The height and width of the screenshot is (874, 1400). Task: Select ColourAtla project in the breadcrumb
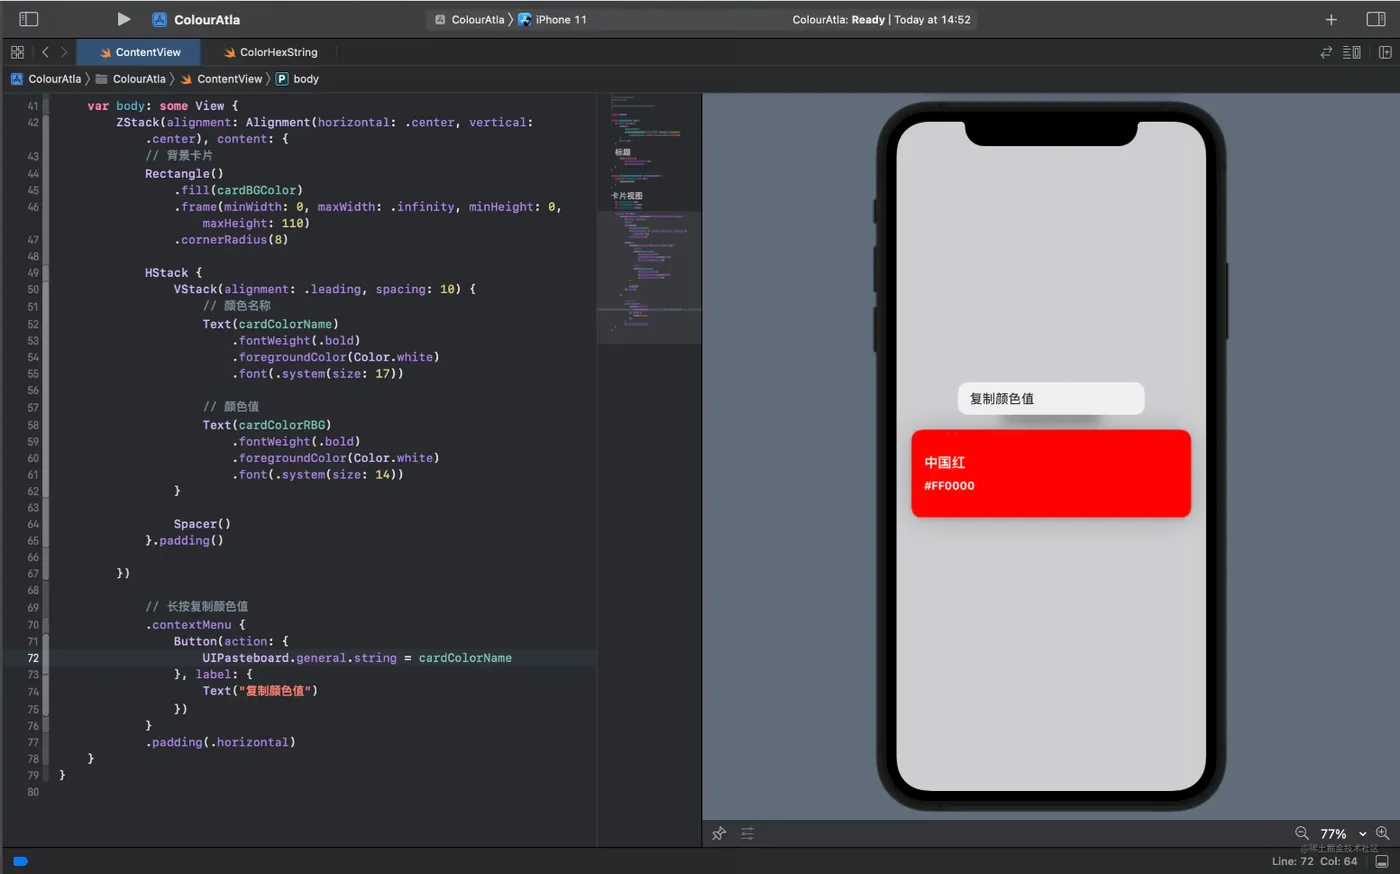coord(46,79)
